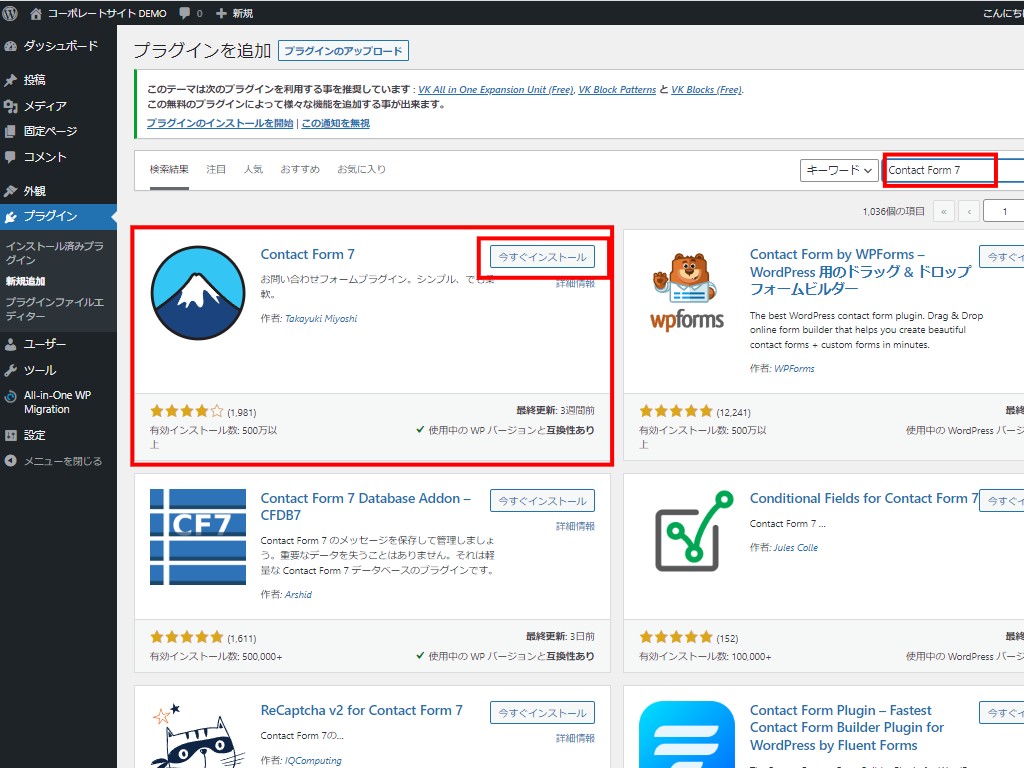This screenshot has height=768, width=1024.
Task: Open the キーワード search type dropdown
Action: tap(839, 171)
